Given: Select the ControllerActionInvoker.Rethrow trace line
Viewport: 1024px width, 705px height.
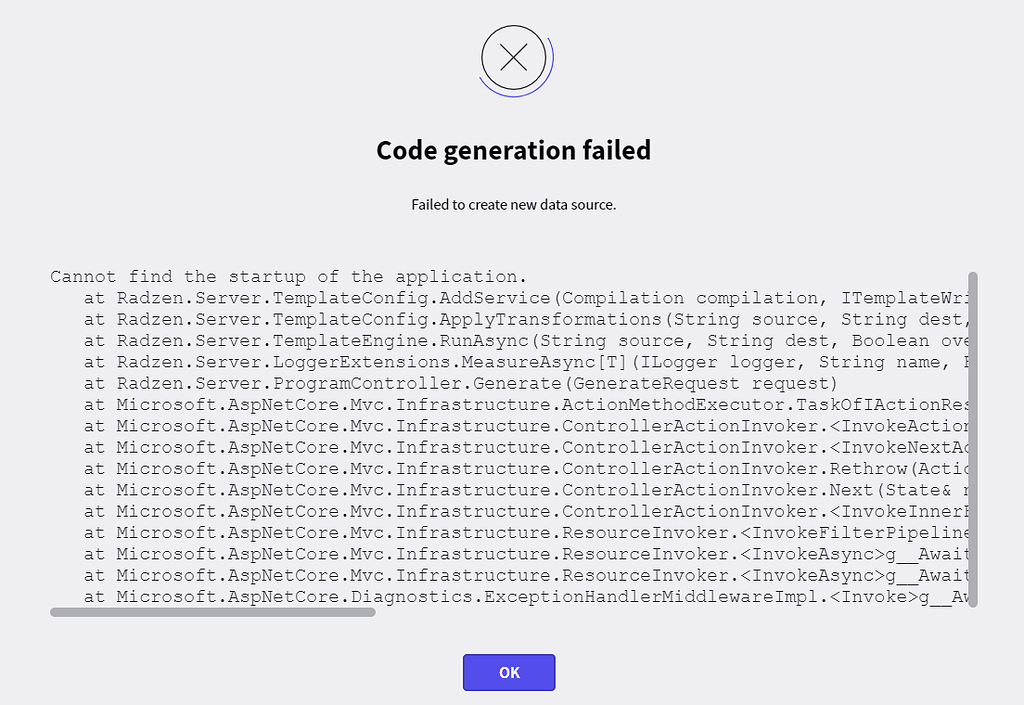Looking at the screenshot, I should point(526,469).
